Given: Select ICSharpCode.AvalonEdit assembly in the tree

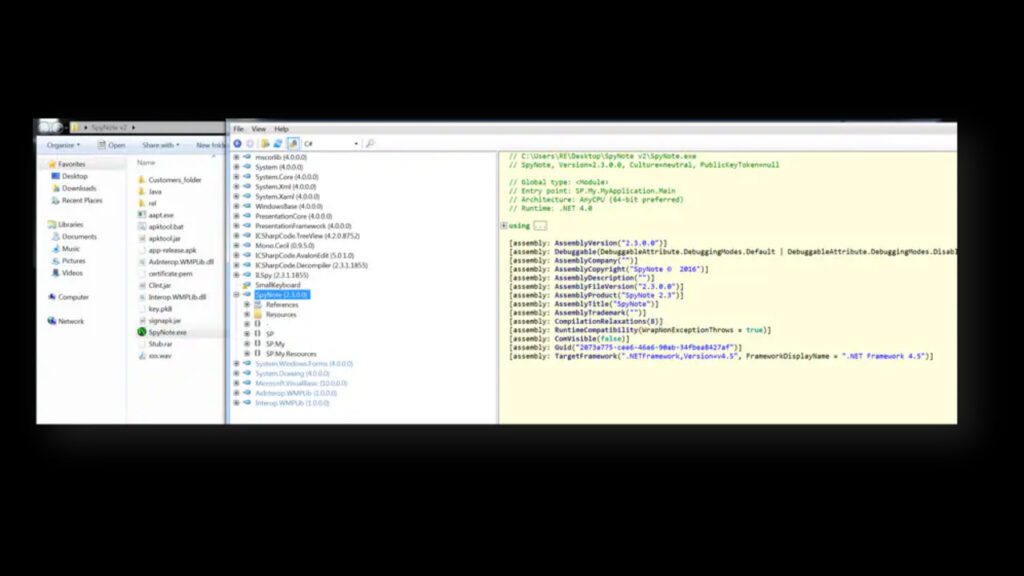Looking at the screenshot, I should coord(304,256).
